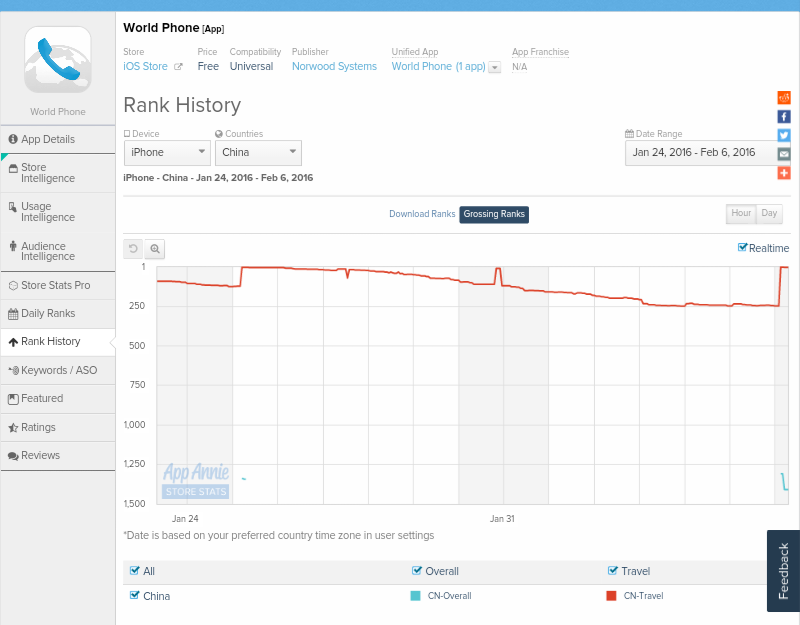Open the Norwood Systems publisher link
Image resolution: width=800 pixels, height=625 pixels.
click(334, 66)
